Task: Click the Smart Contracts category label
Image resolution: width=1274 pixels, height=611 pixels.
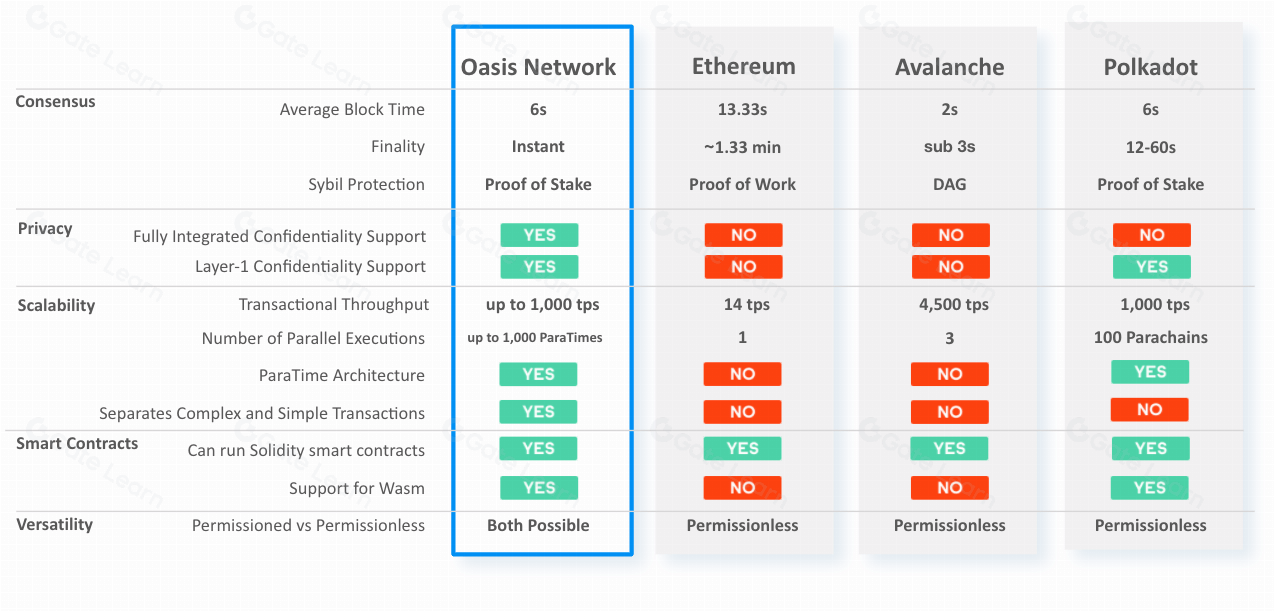Action: click(x=77, y=444)
